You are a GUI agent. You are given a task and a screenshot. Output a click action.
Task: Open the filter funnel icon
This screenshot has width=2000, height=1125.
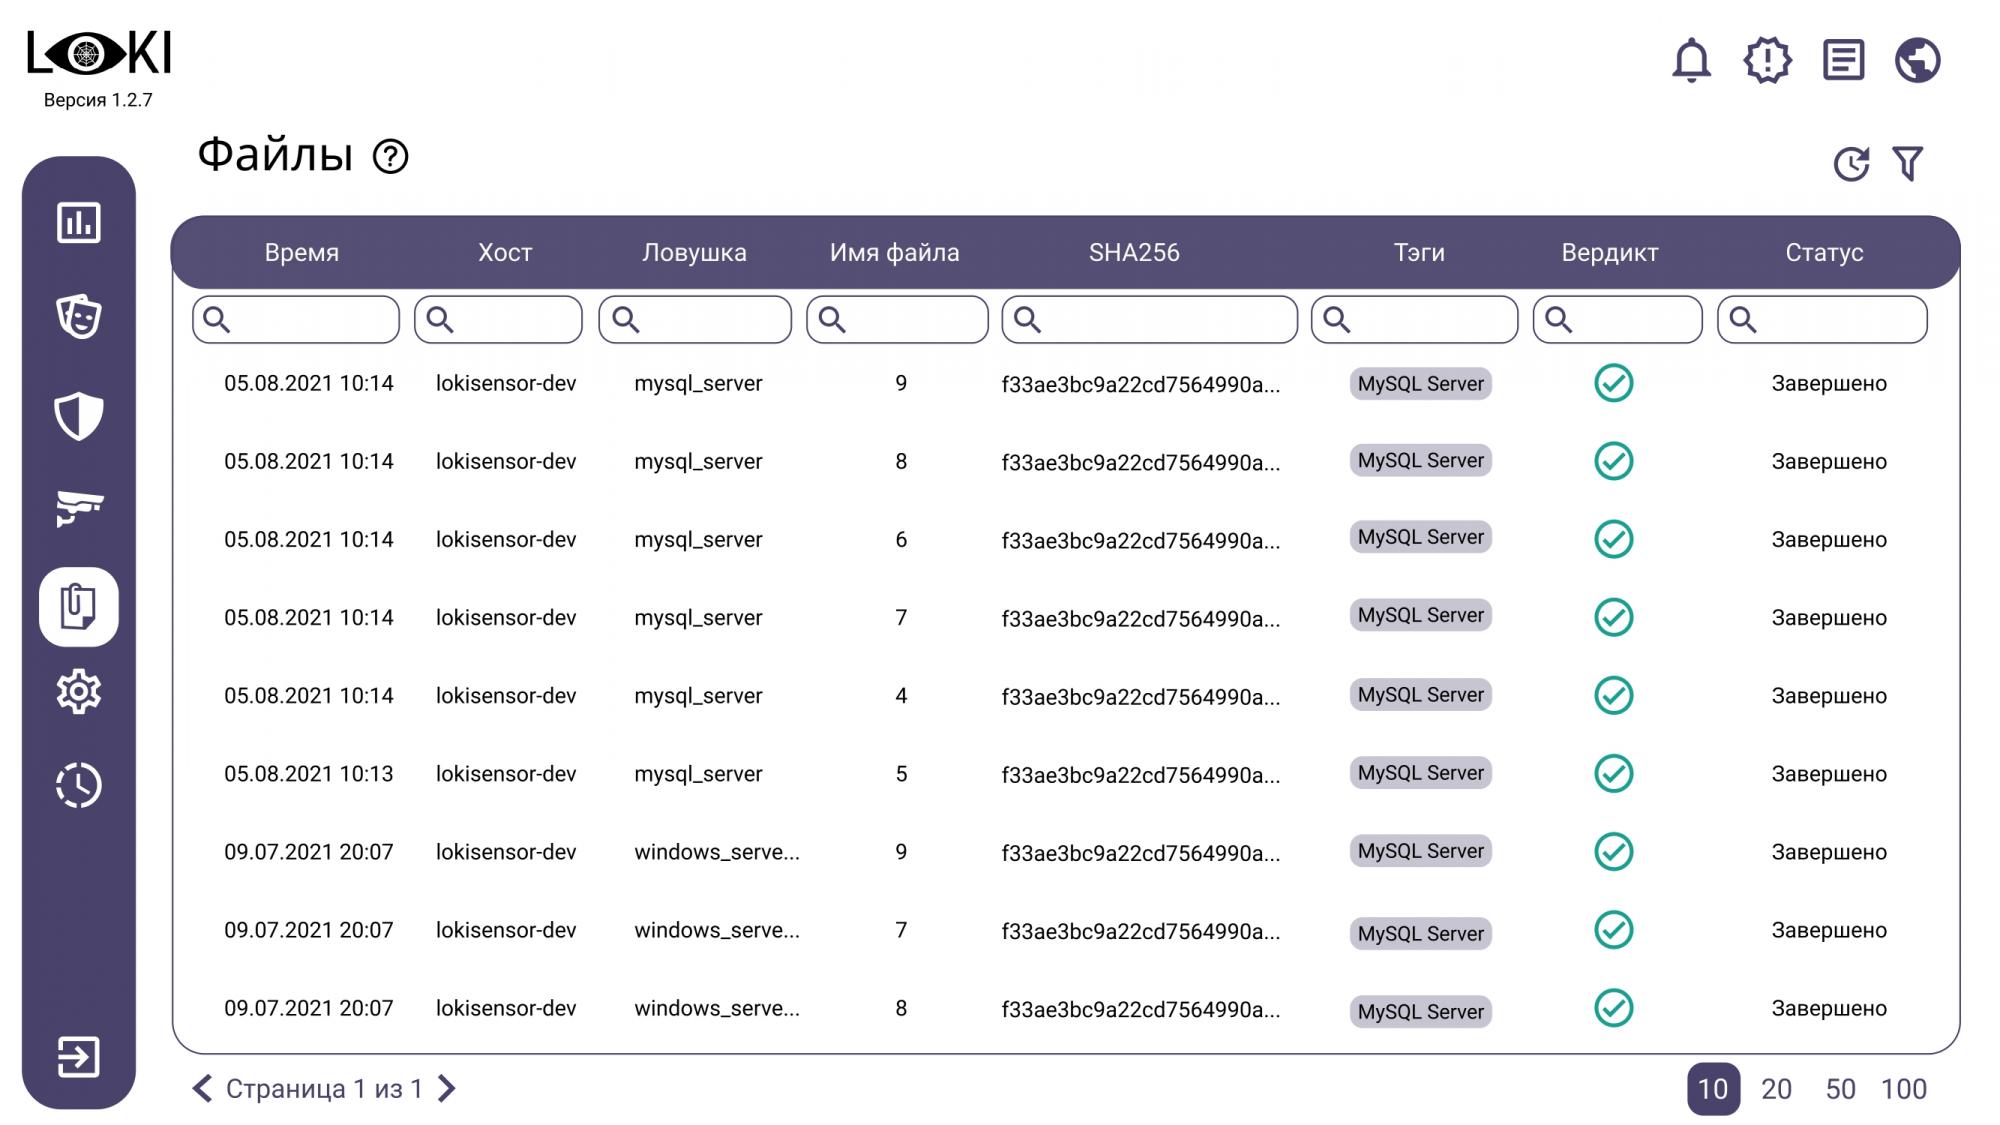pyautogui.click(x=1908, y=163)
